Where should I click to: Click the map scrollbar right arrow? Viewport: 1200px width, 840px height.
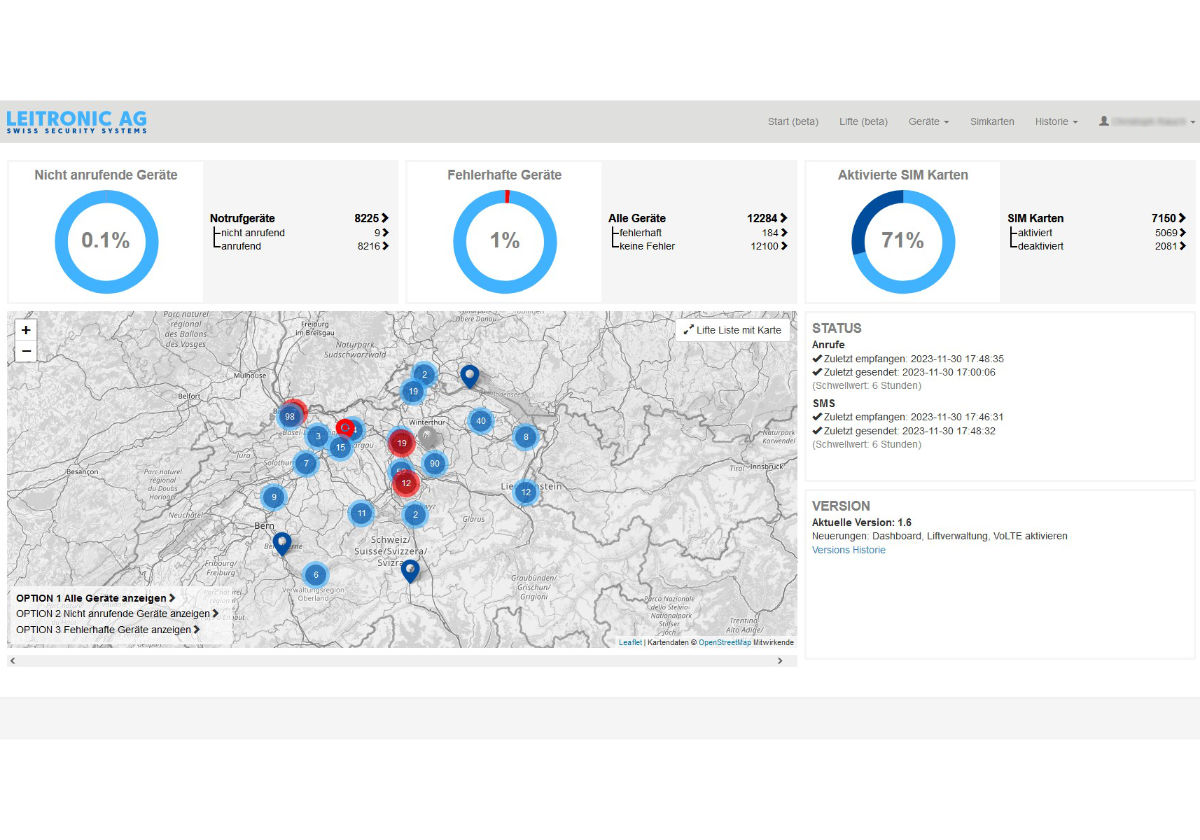pos(781,661)
